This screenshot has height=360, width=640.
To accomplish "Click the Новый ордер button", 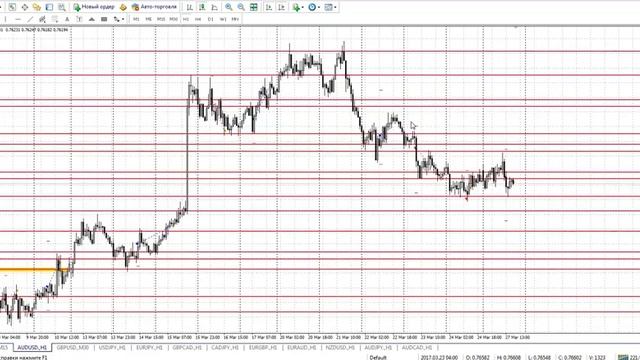I will point(94,7).
